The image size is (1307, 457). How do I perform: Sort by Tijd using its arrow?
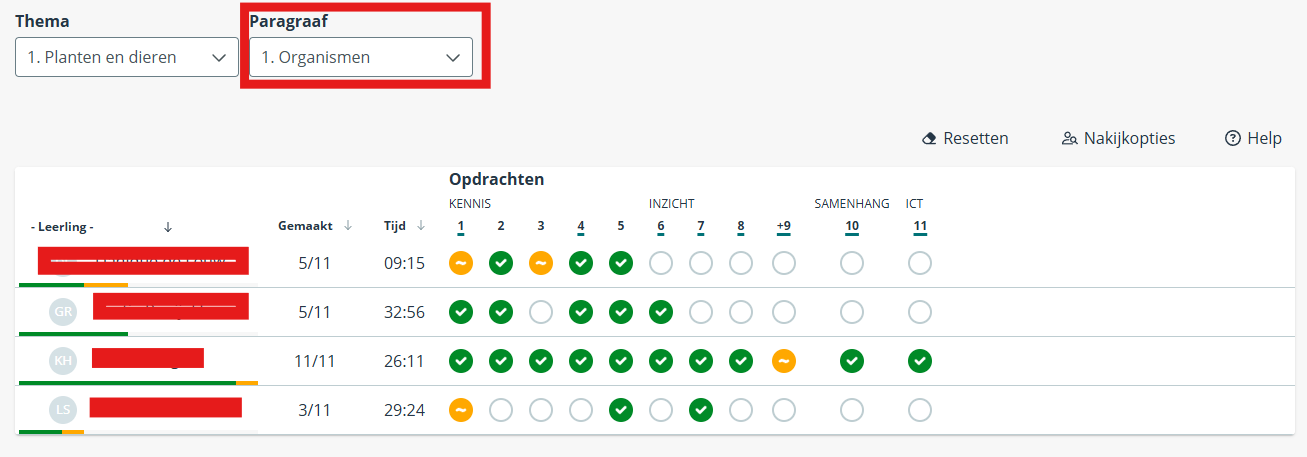pyautogui.click(x=421, y=226)
